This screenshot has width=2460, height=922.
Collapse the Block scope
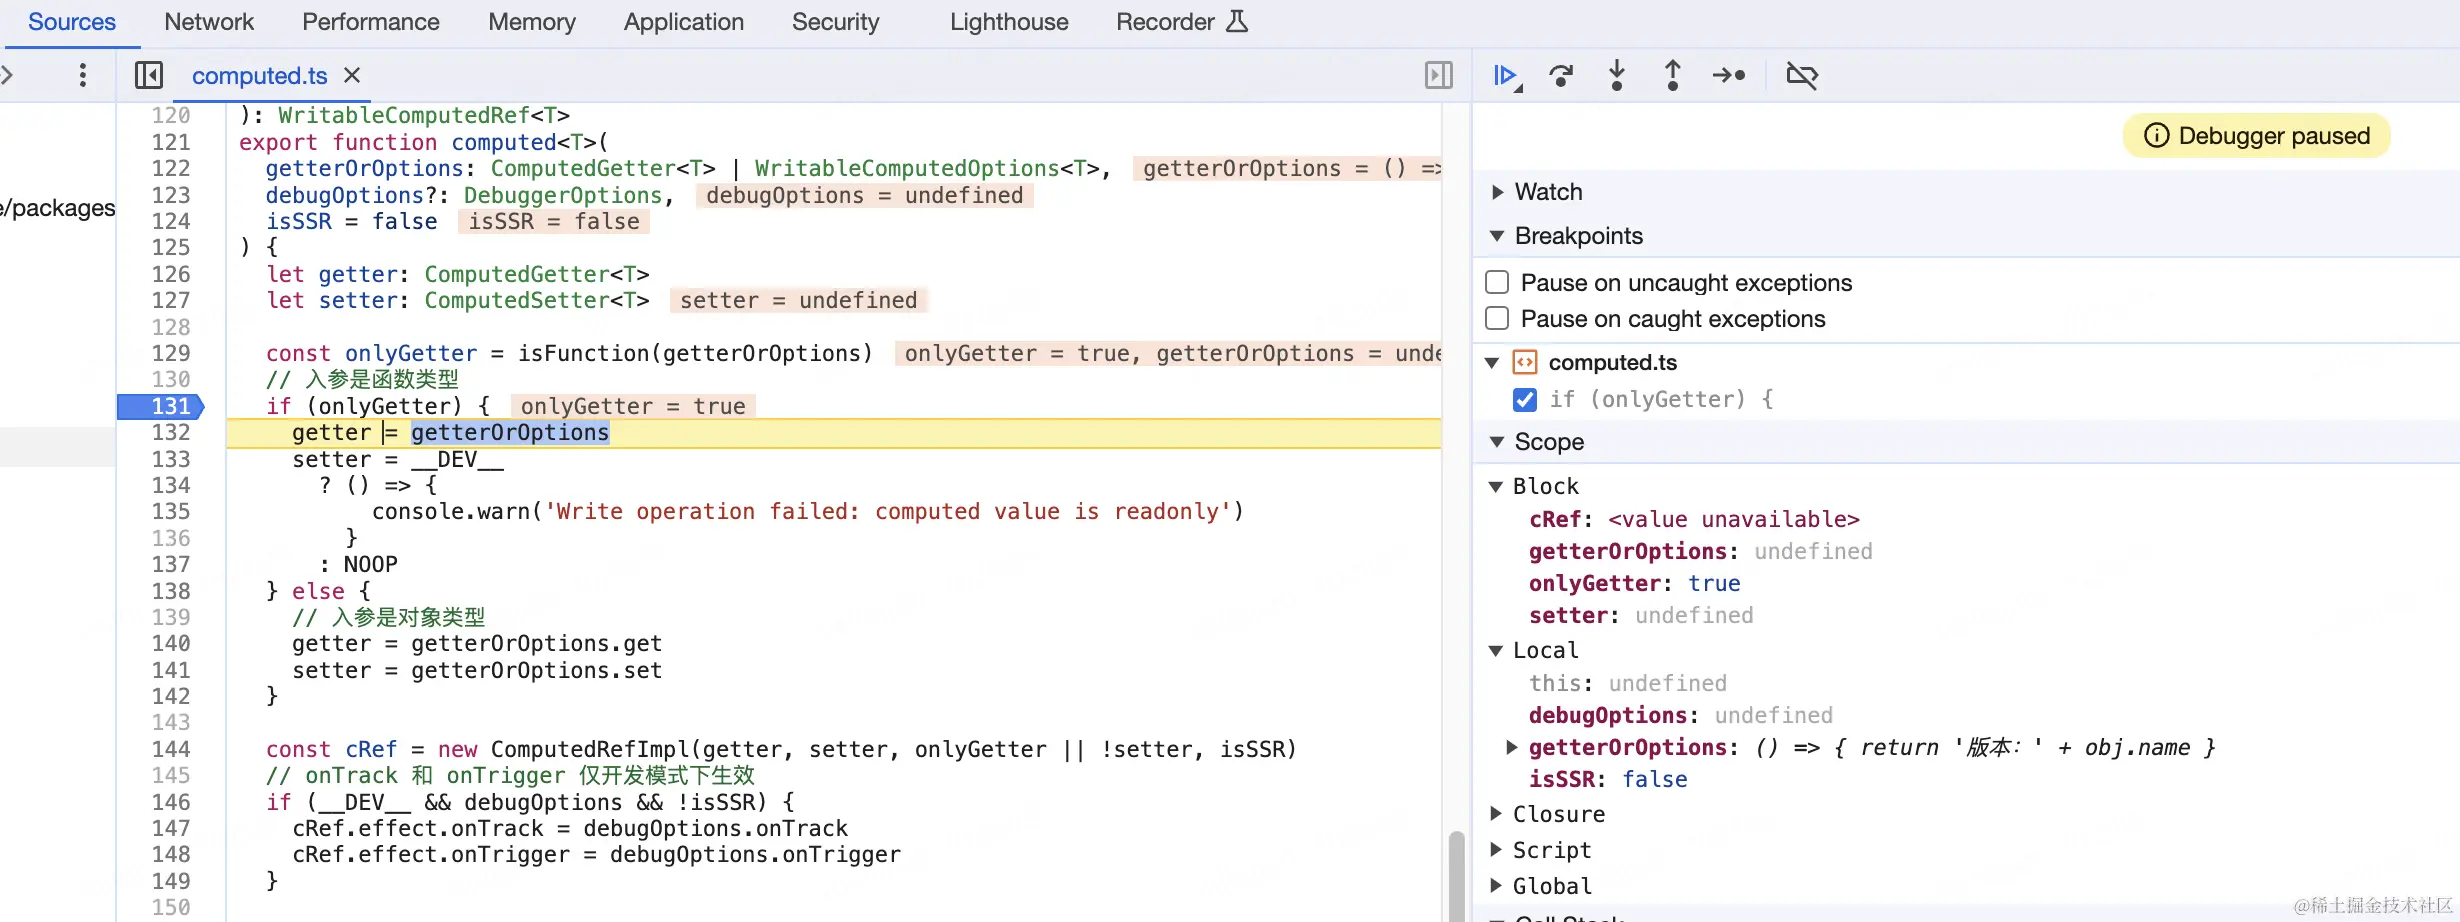[x=1496, y=486]
